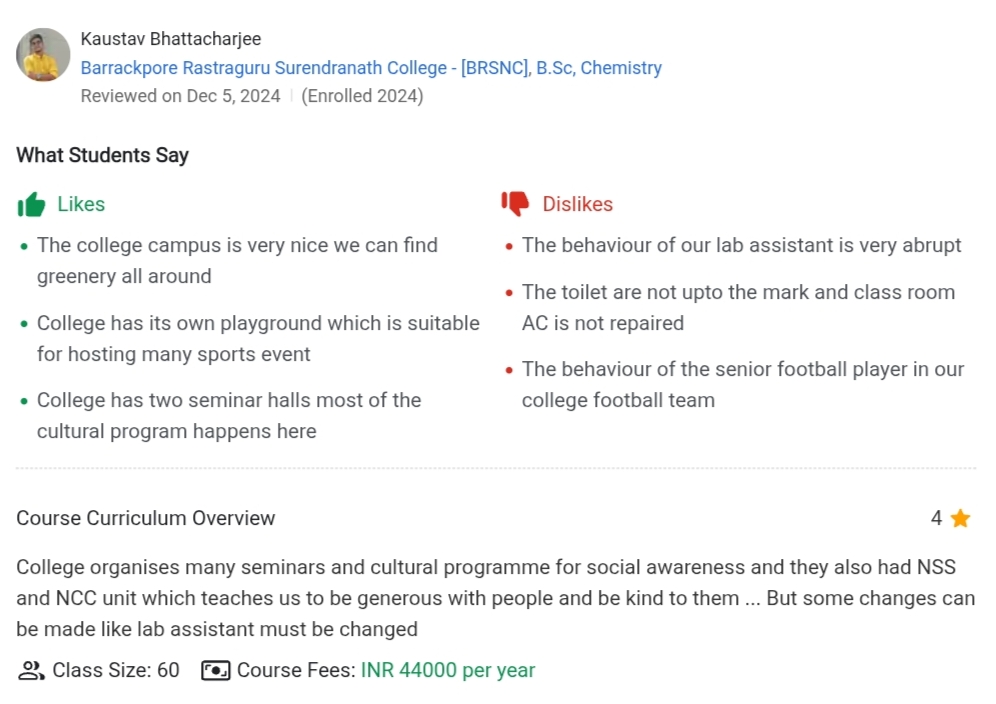Screen dimensions: 996x704
Task: Click the orange rating star icon
Action: 960,518
